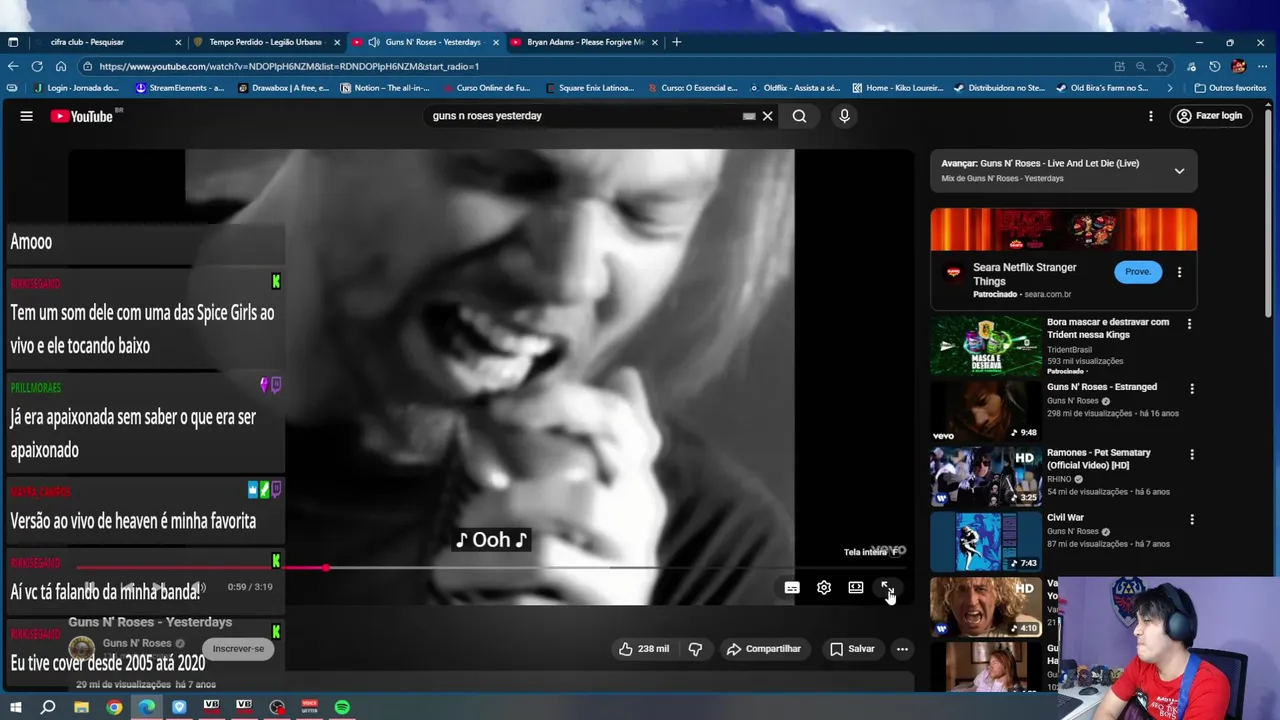
Task: Open the Home - Kiko Loureir... bookmark
Action: (897, 88)
